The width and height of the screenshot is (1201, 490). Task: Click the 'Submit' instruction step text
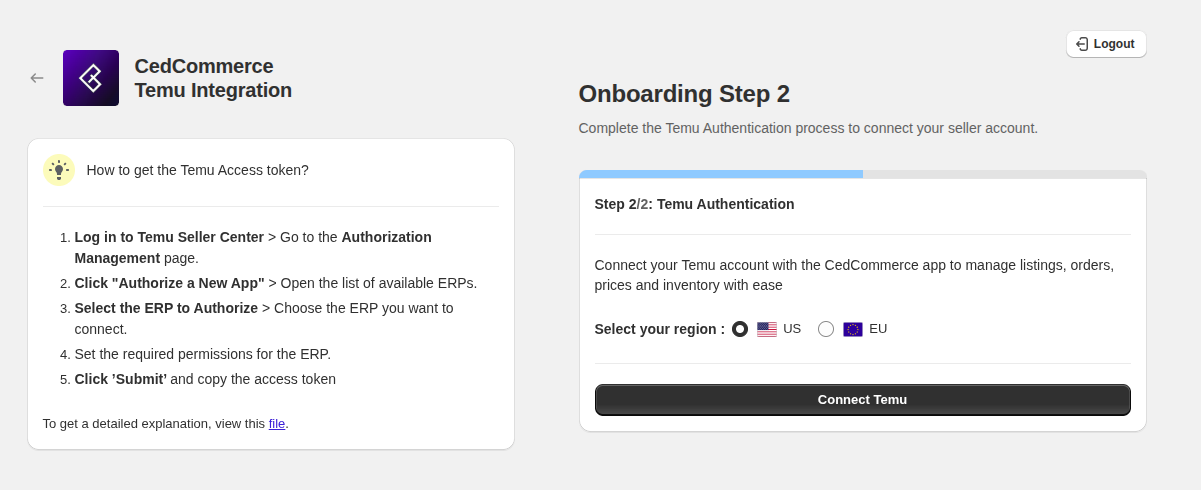pyautogui.click(x=121, y=379)
